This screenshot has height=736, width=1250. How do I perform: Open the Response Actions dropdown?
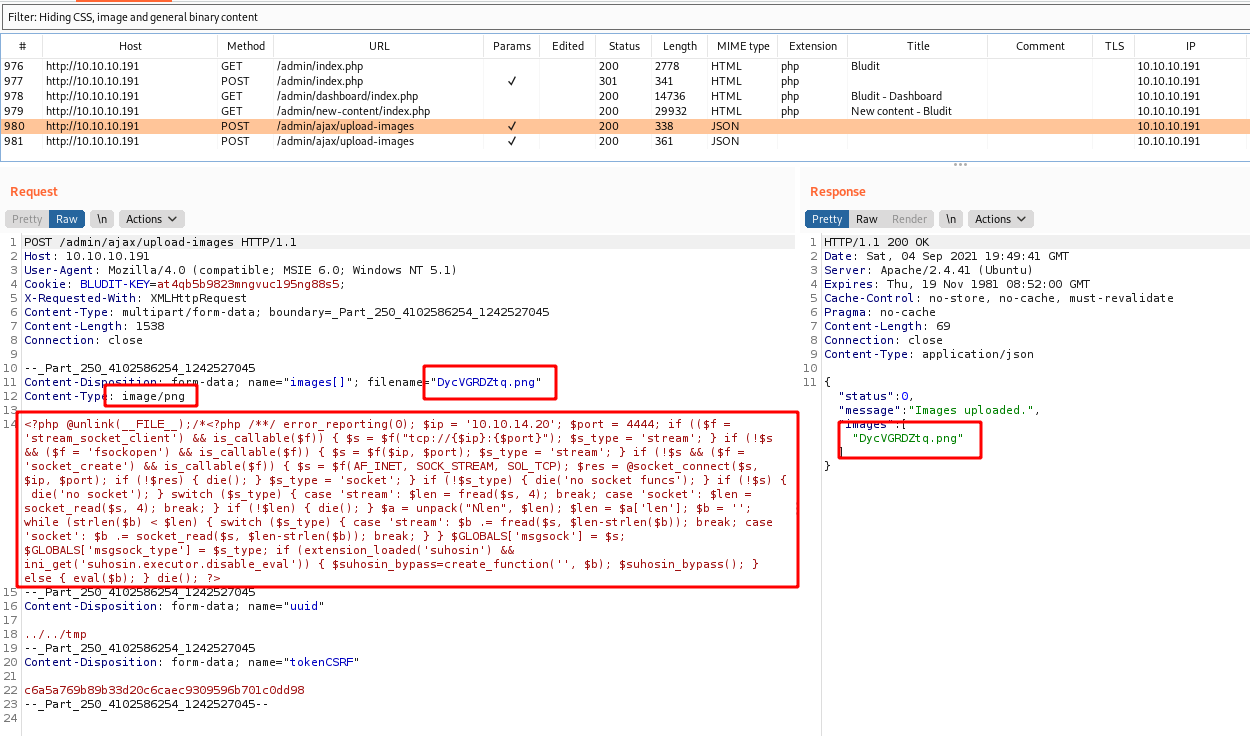point(1001,219)
